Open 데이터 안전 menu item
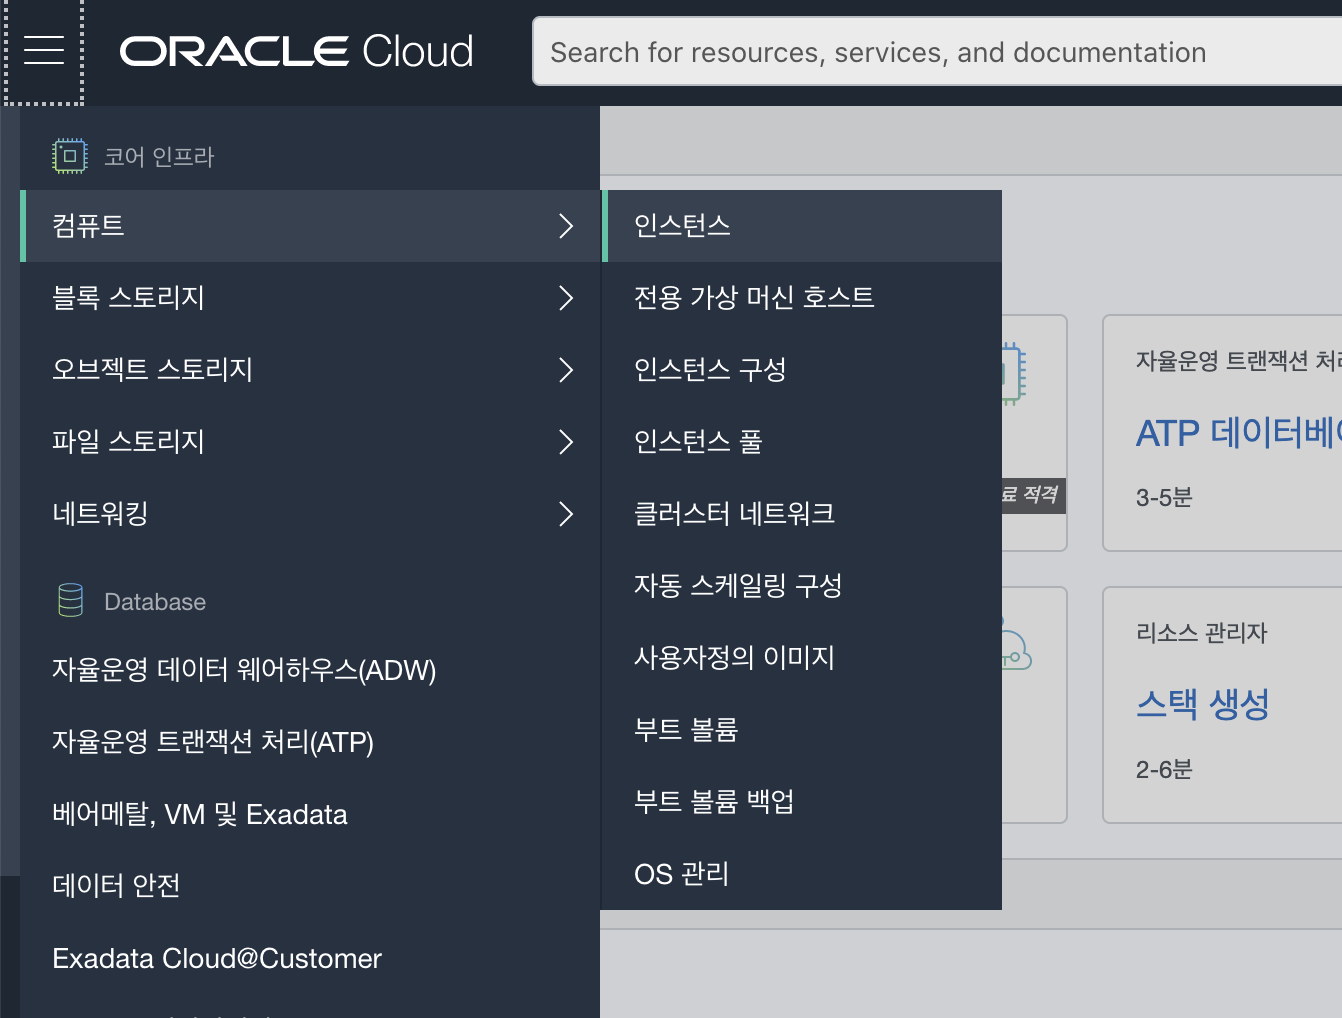Image resolution: width=1342 pixels, height=1018 pixels. click(x=310, y=886)
